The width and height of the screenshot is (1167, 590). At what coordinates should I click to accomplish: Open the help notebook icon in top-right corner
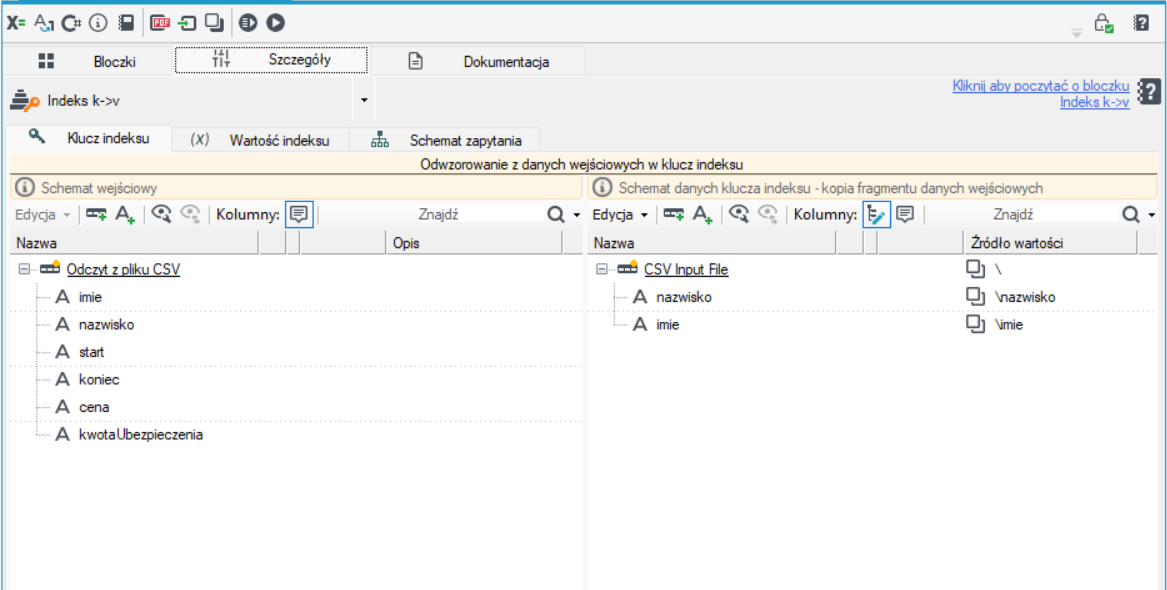click(x=1141, y=23)
